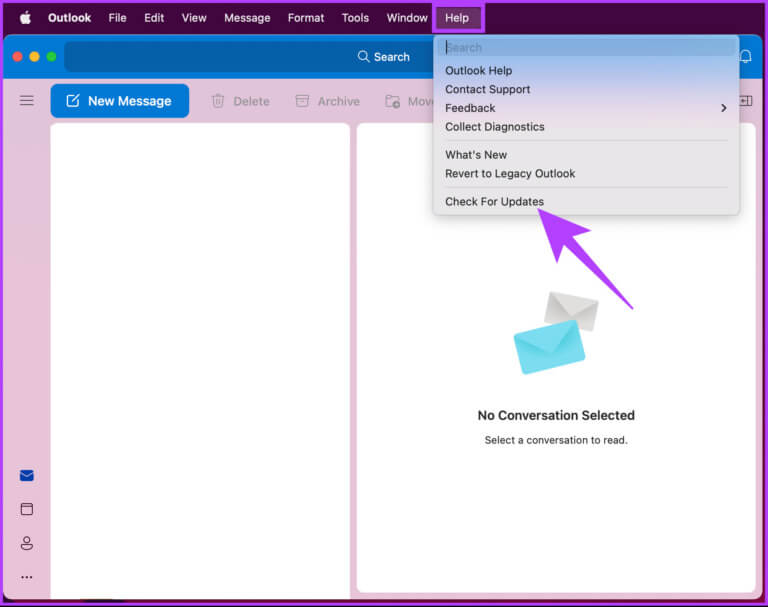768x607 pixels.
Task: Compose with New Message button
Action: point(120,101)
